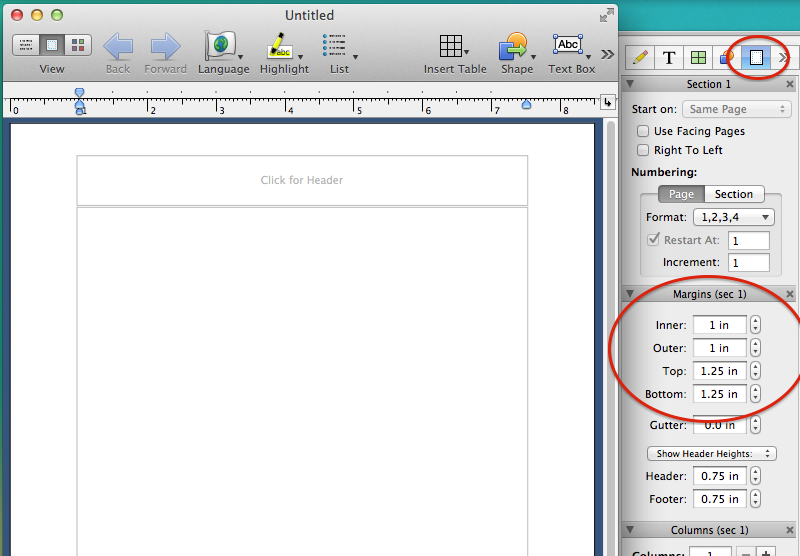Viewport: 800px width, 556px height.
Task: Open the Highlight color dropdown arrow
Action: pos(301,57)
